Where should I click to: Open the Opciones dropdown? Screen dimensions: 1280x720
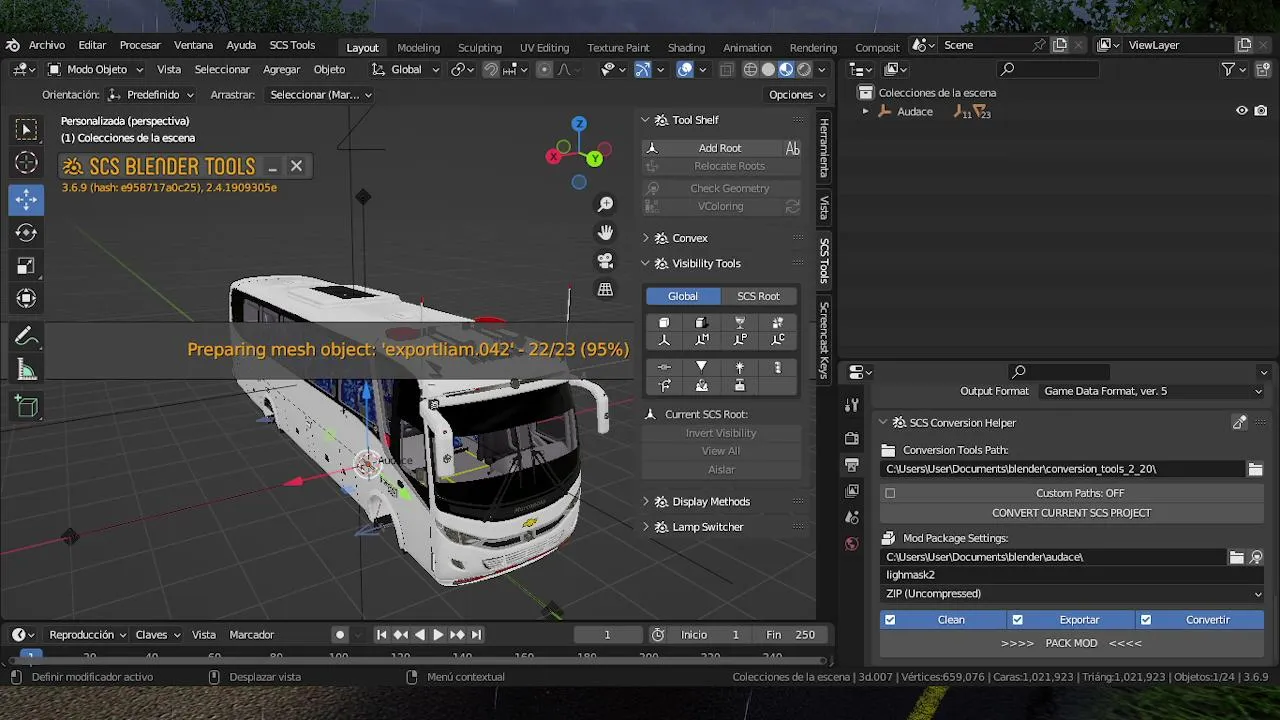[x=797, y=94]
